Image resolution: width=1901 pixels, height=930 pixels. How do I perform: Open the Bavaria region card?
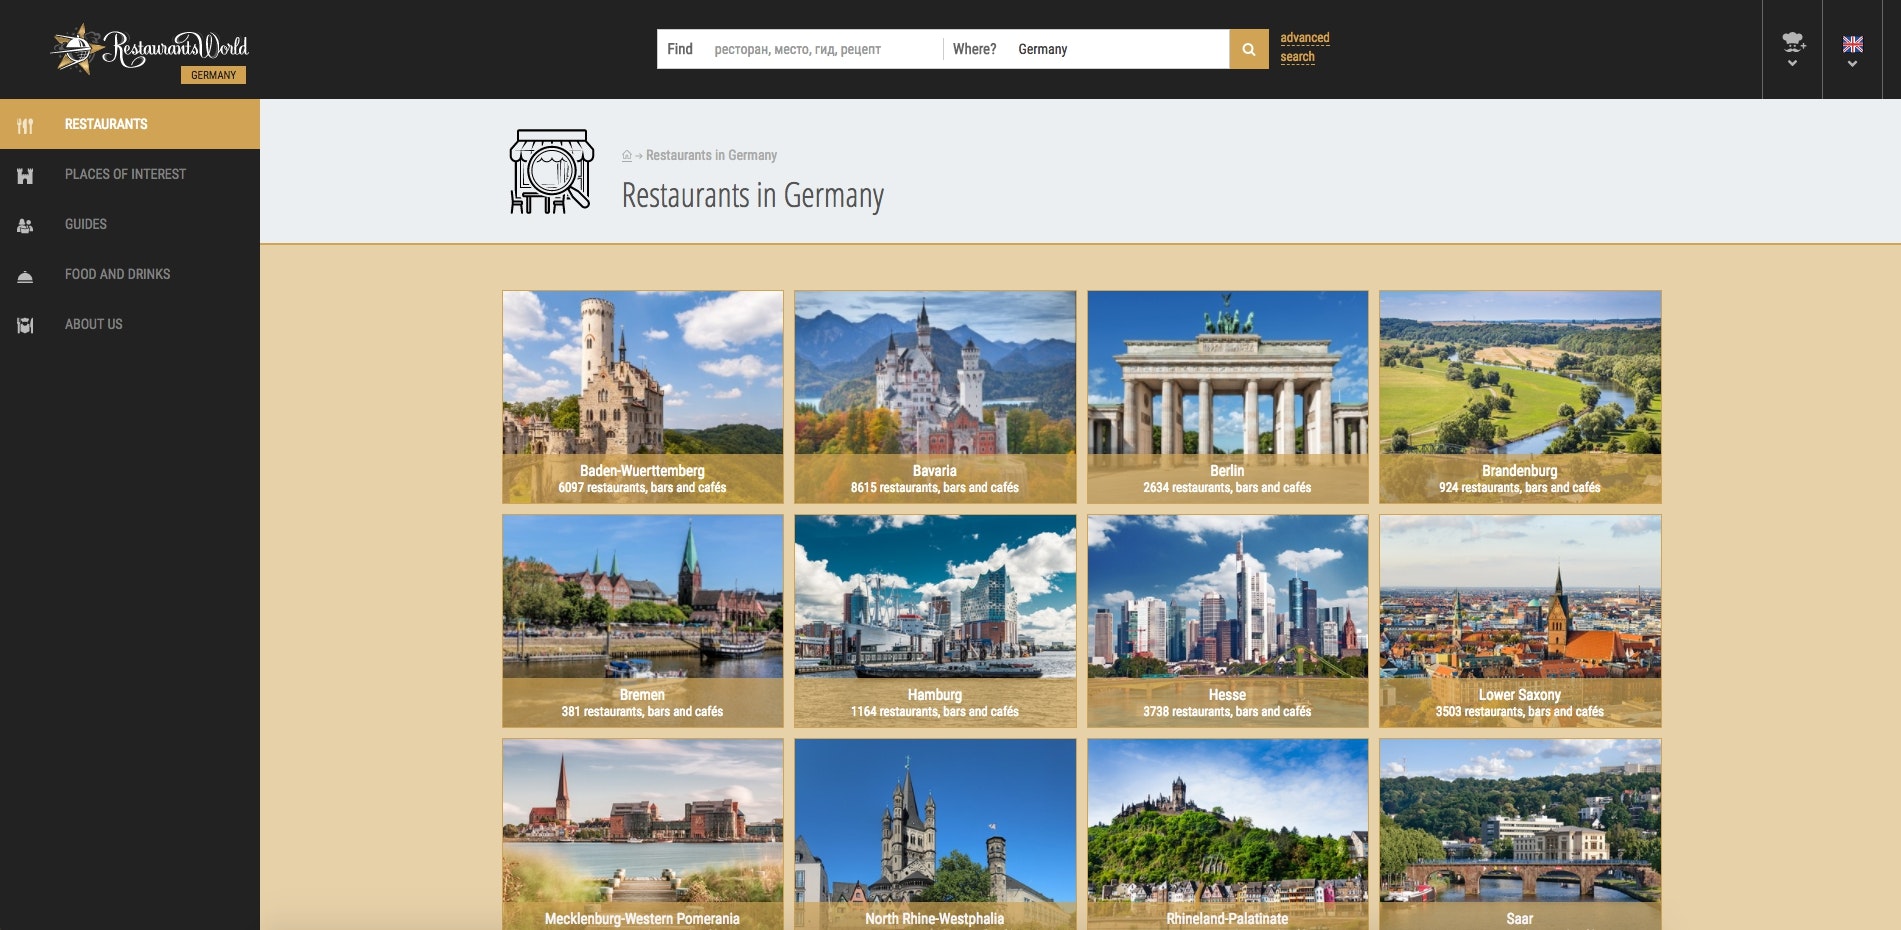[934, 397]
